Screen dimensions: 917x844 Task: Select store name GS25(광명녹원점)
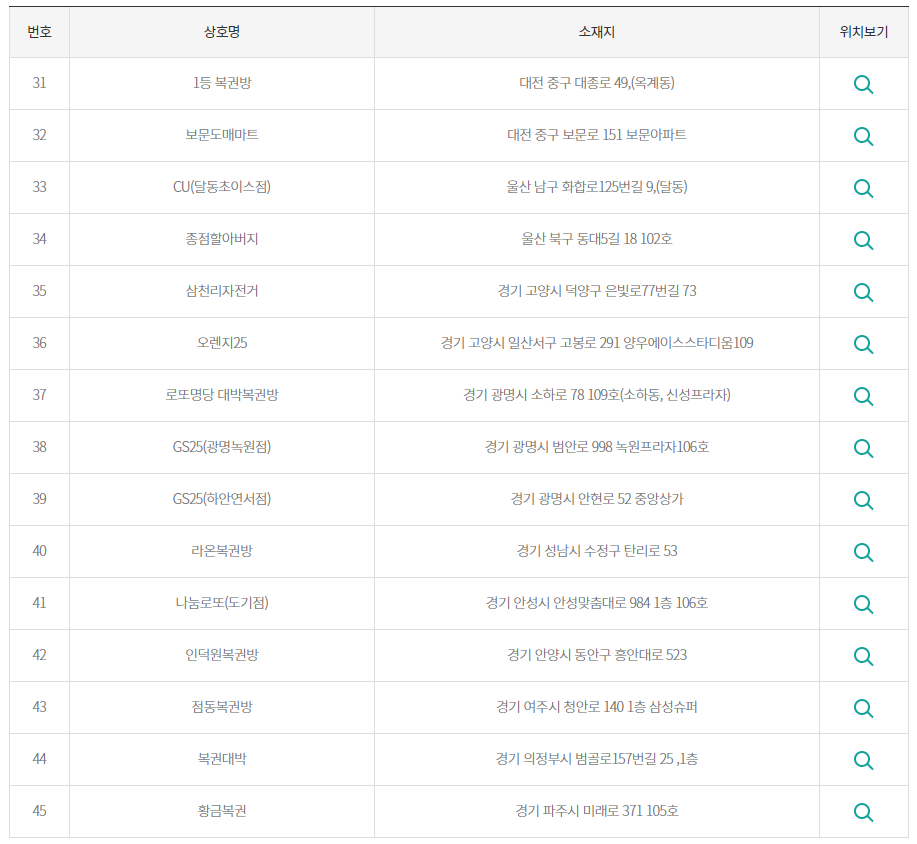coord(222,447)
